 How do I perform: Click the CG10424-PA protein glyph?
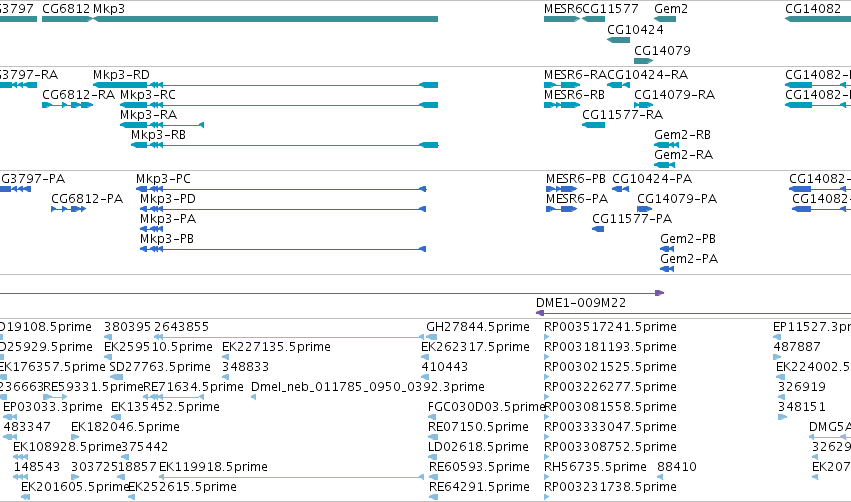tap(620, 189)
